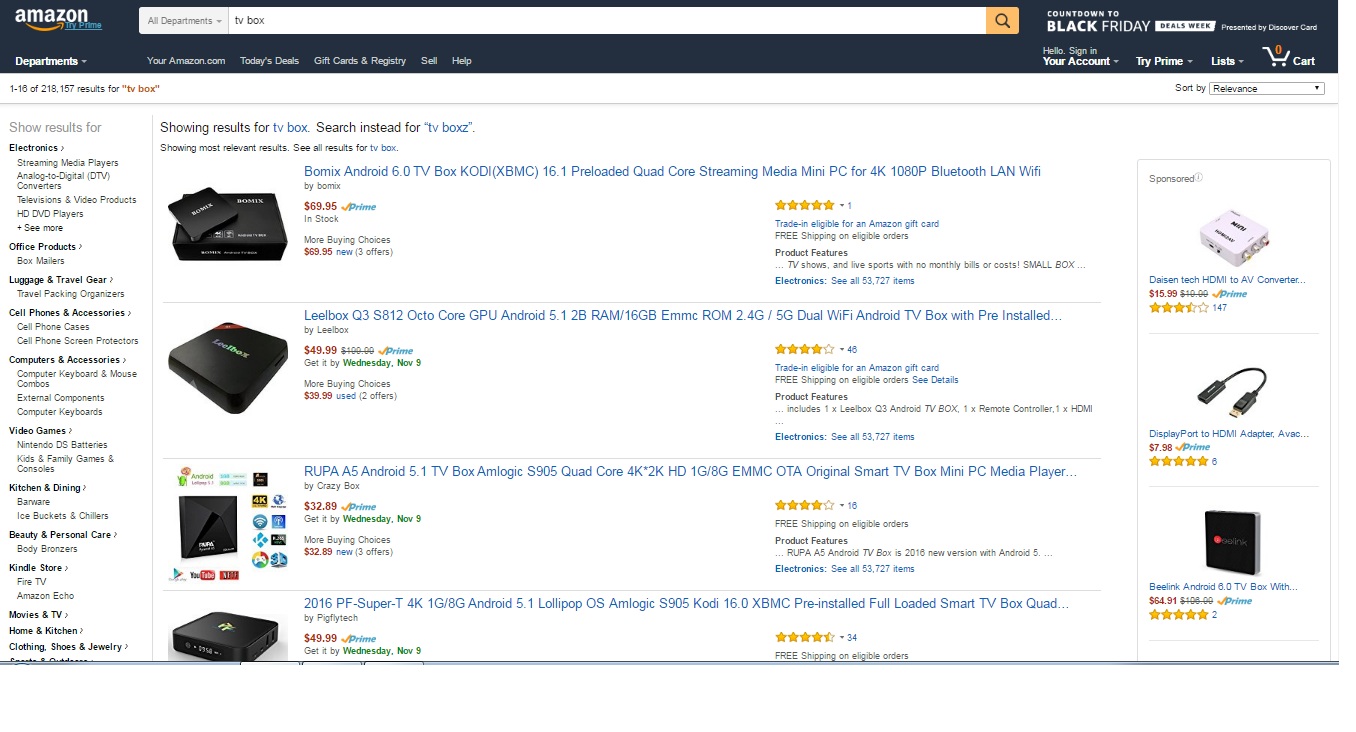Expand Your Account menu
The image size is (1356, 732).
pos(1082,61)
